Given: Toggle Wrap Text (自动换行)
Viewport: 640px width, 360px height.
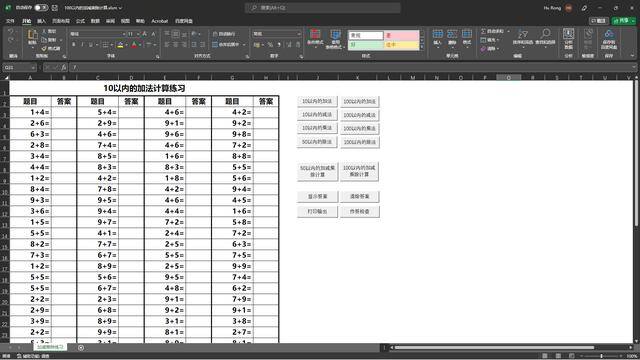Looking at the screenshot, I should (x=224, y=34).
